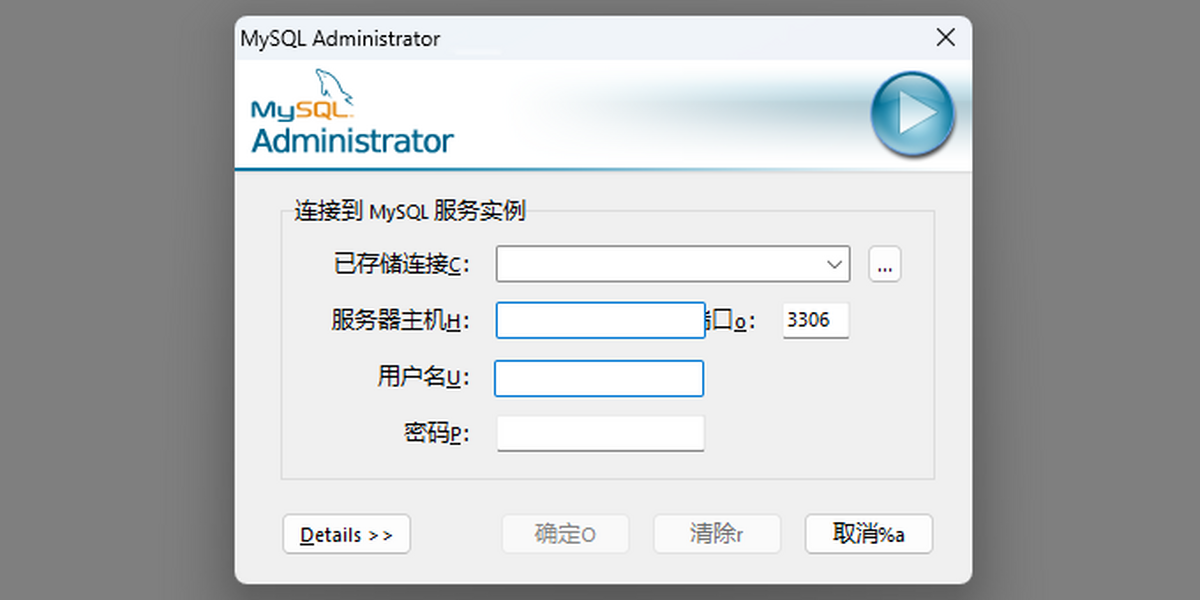Viewport: 1200px width, 600px height.
Task: Expand the stored connection dropdown arrow
Action: tap(835, 265)
